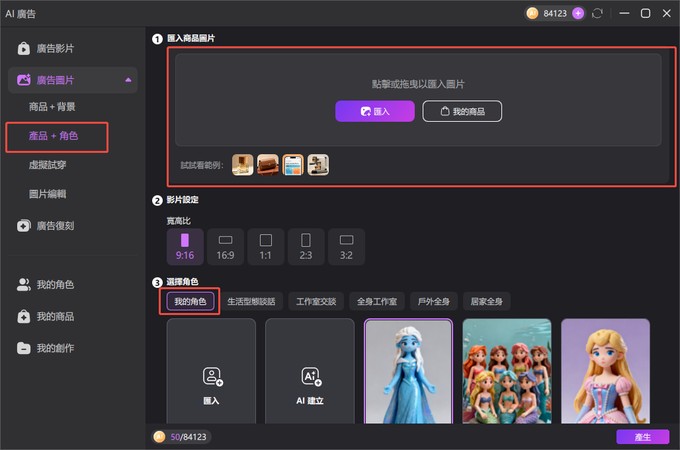Select 產品 + 角色 sub-item
The width and height of the screenshot is (680, 450).
click(53, 136)
